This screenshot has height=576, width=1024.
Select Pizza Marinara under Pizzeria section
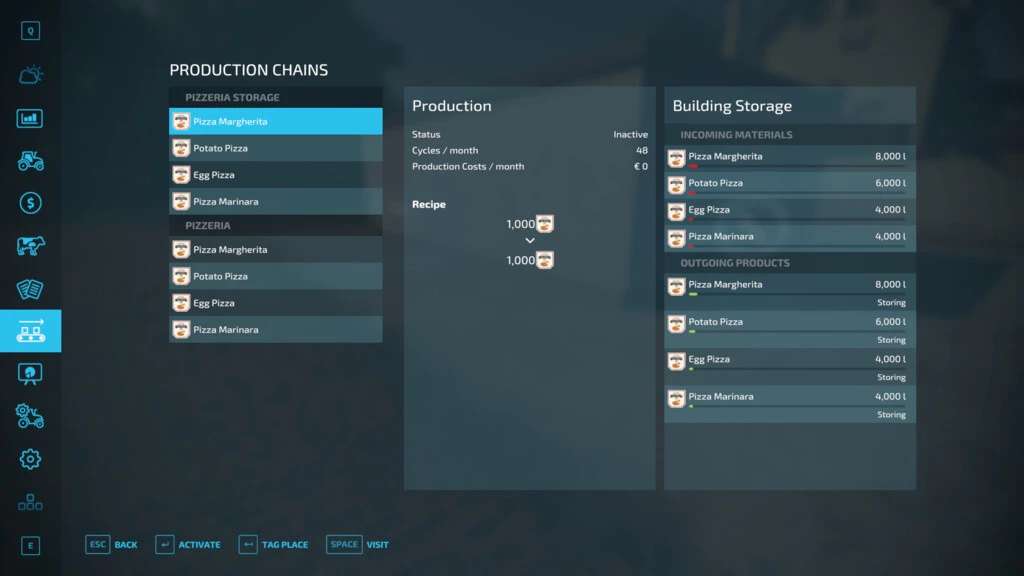[x=275, y=330]
